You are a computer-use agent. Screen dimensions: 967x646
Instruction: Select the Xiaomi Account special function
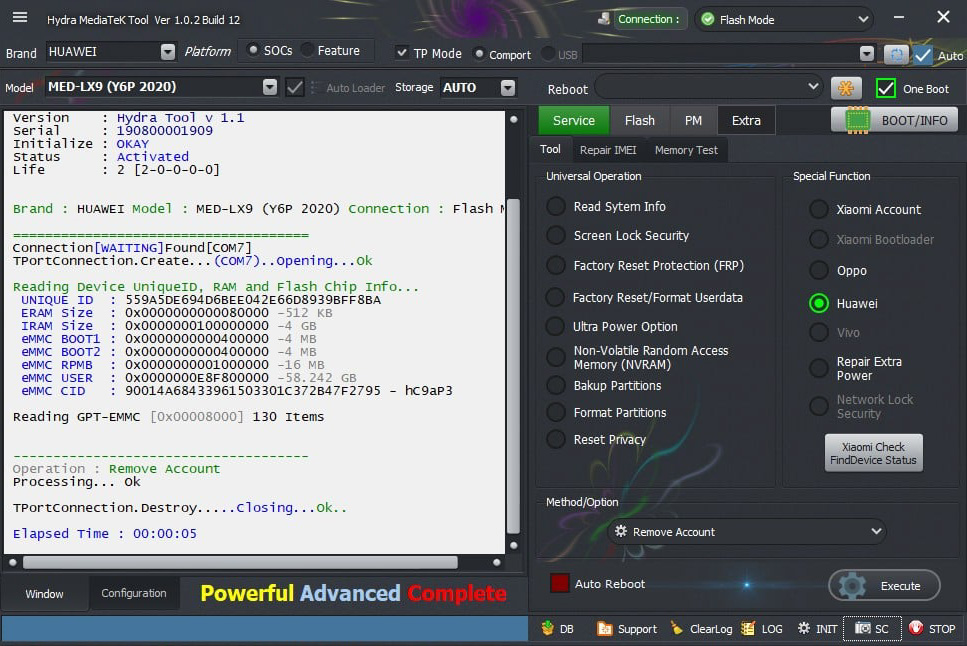818,209
